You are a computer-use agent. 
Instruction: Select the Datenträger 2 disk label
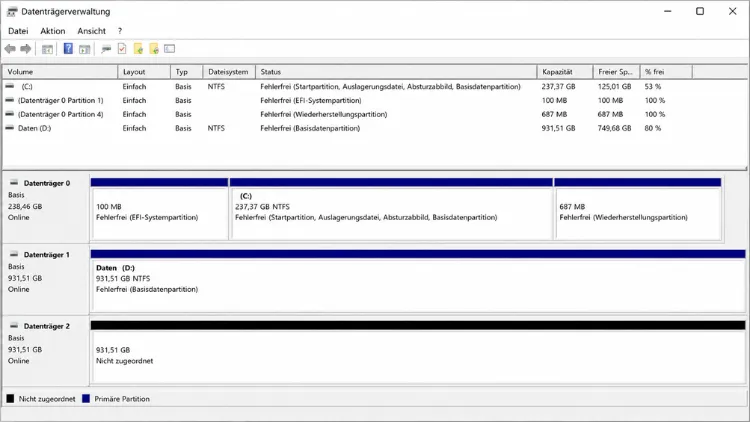point(47,326)
